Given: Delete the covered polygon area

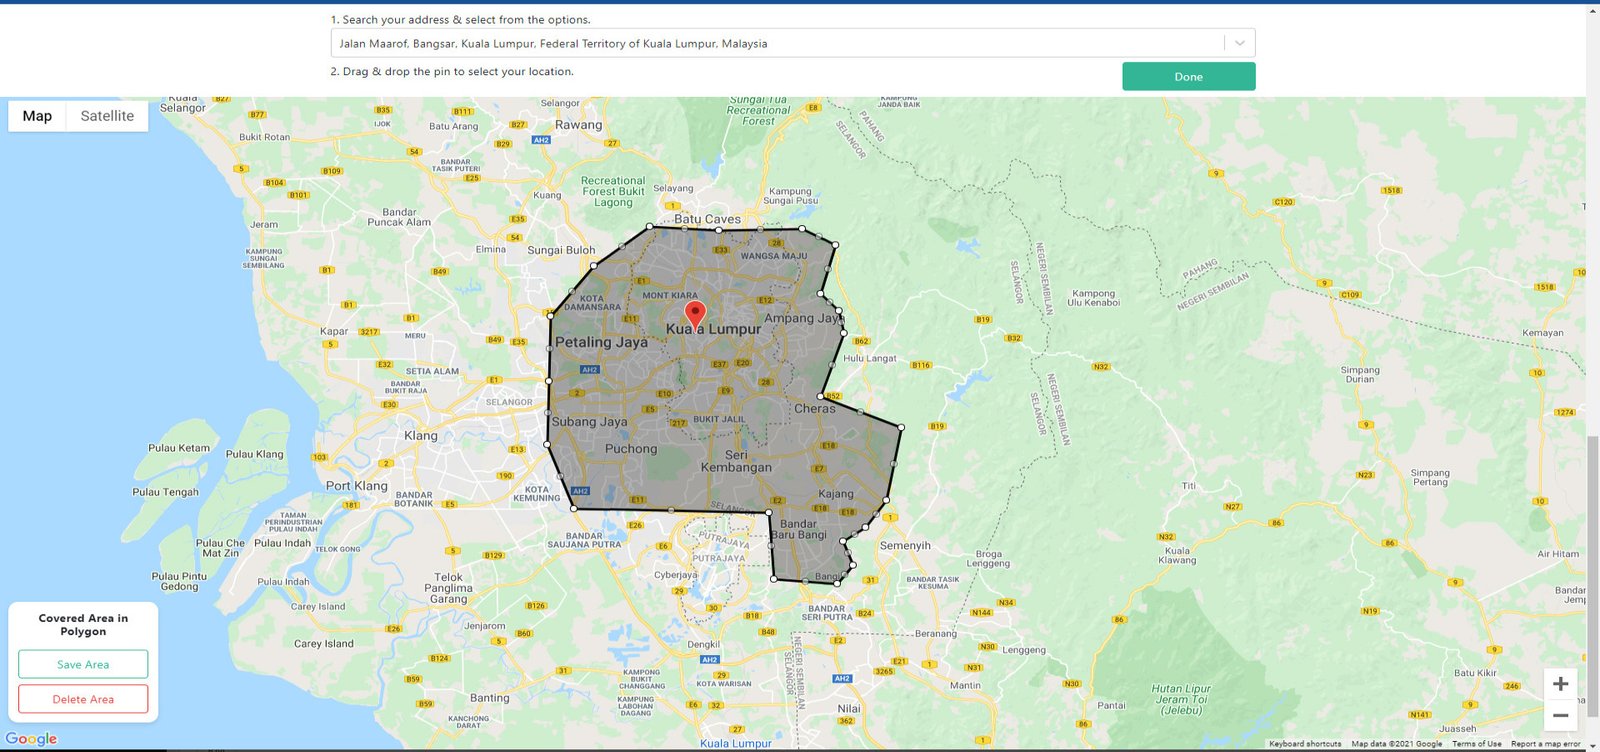Looking at the screenshot, I should coord(83,699).
